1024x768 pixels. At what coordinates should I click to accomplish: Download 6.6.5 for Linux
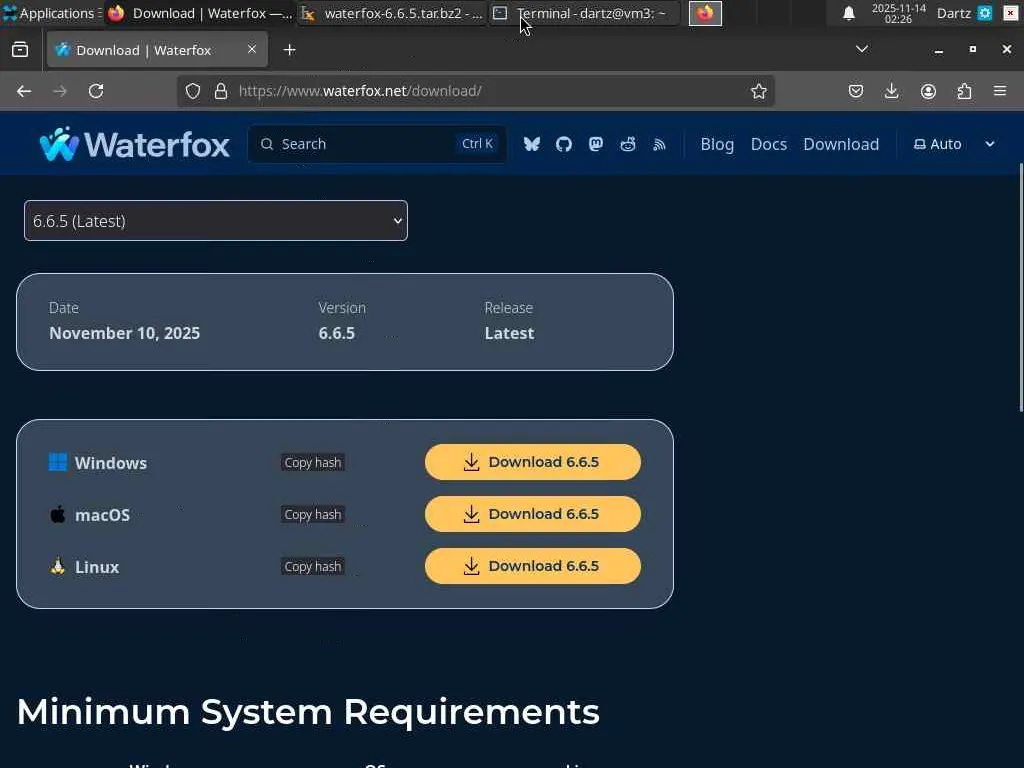[533, 566]
